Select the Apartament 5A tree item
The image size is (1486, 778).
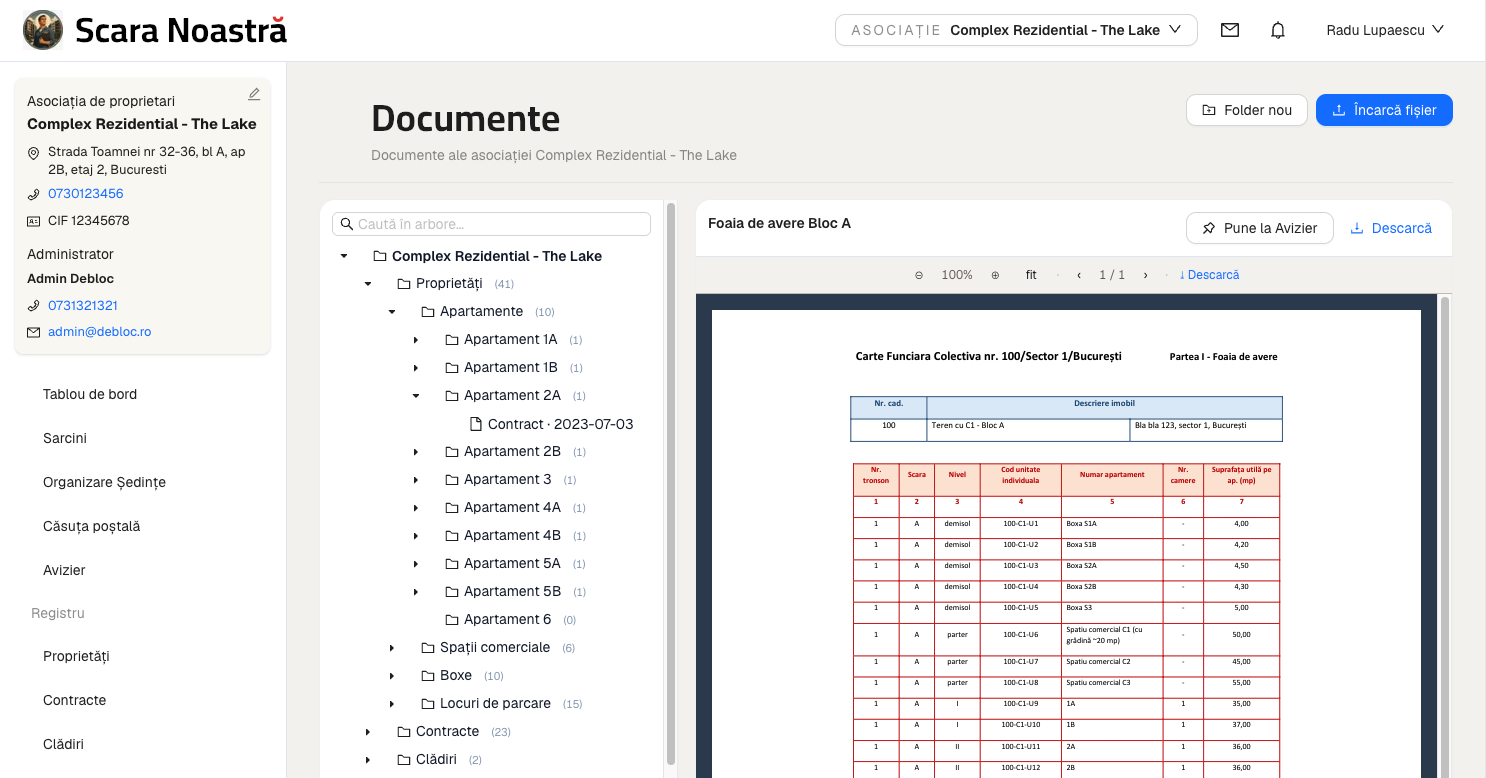[x=512, y=564]
